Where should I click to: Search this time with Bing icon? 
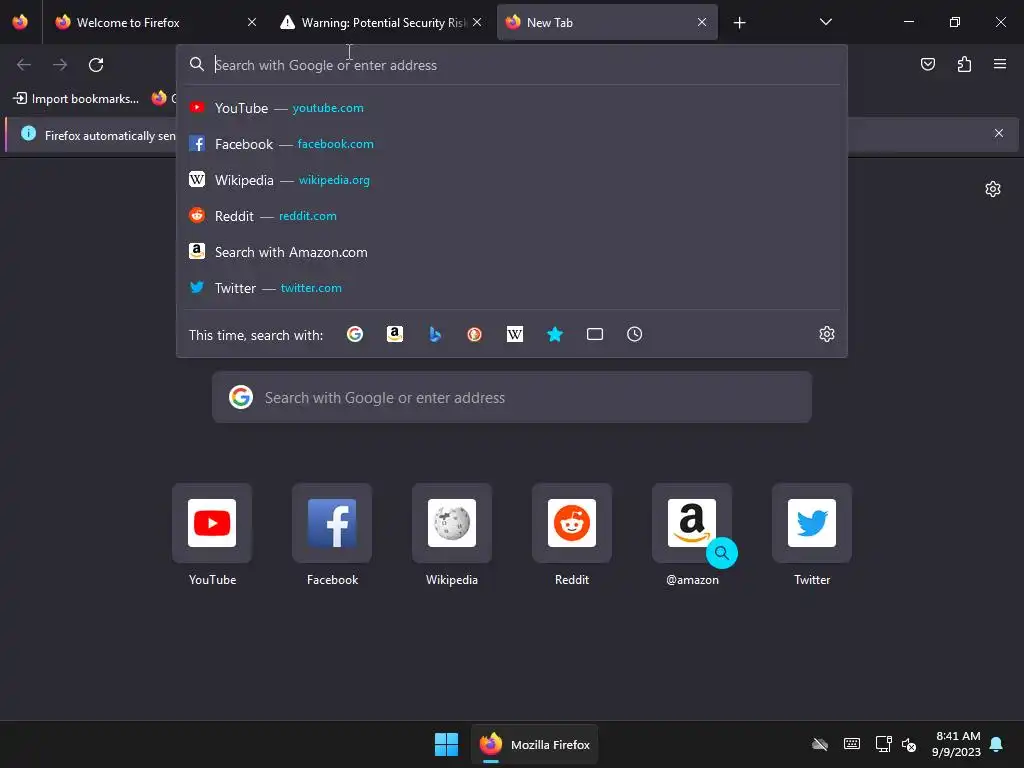pyautogui.click(x=435, y=334)
